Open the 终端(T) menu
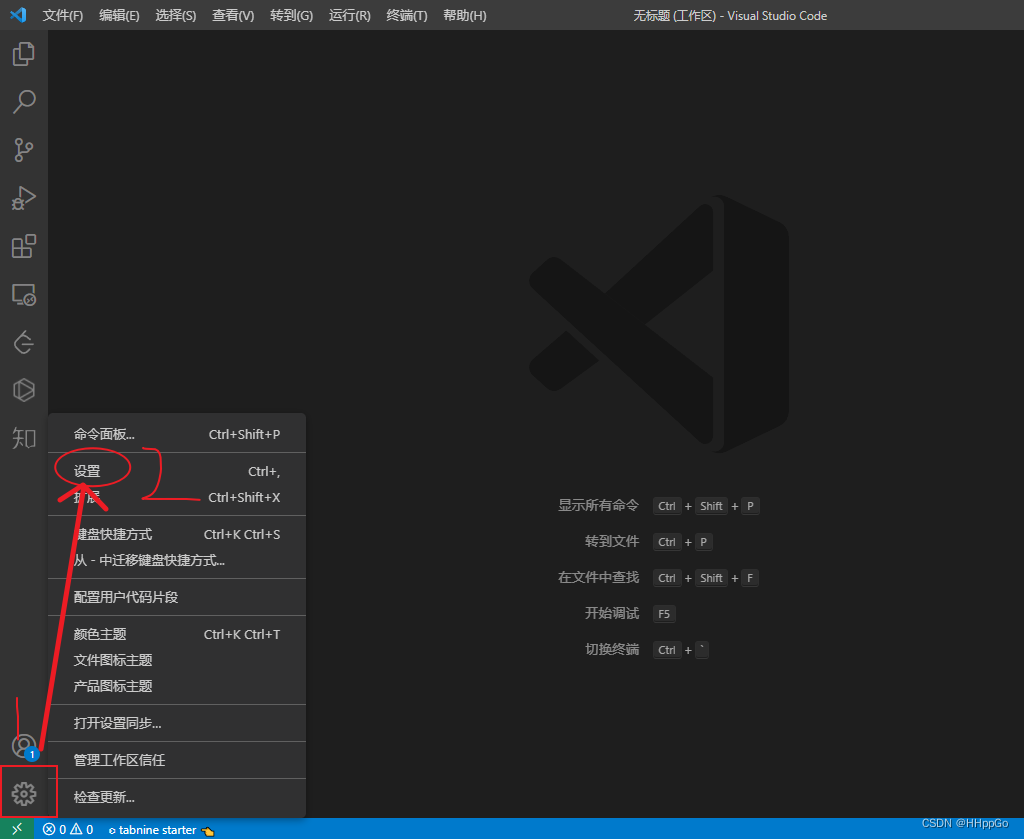The width and height of the screenshot is (1024, 839). pos(407,15)
